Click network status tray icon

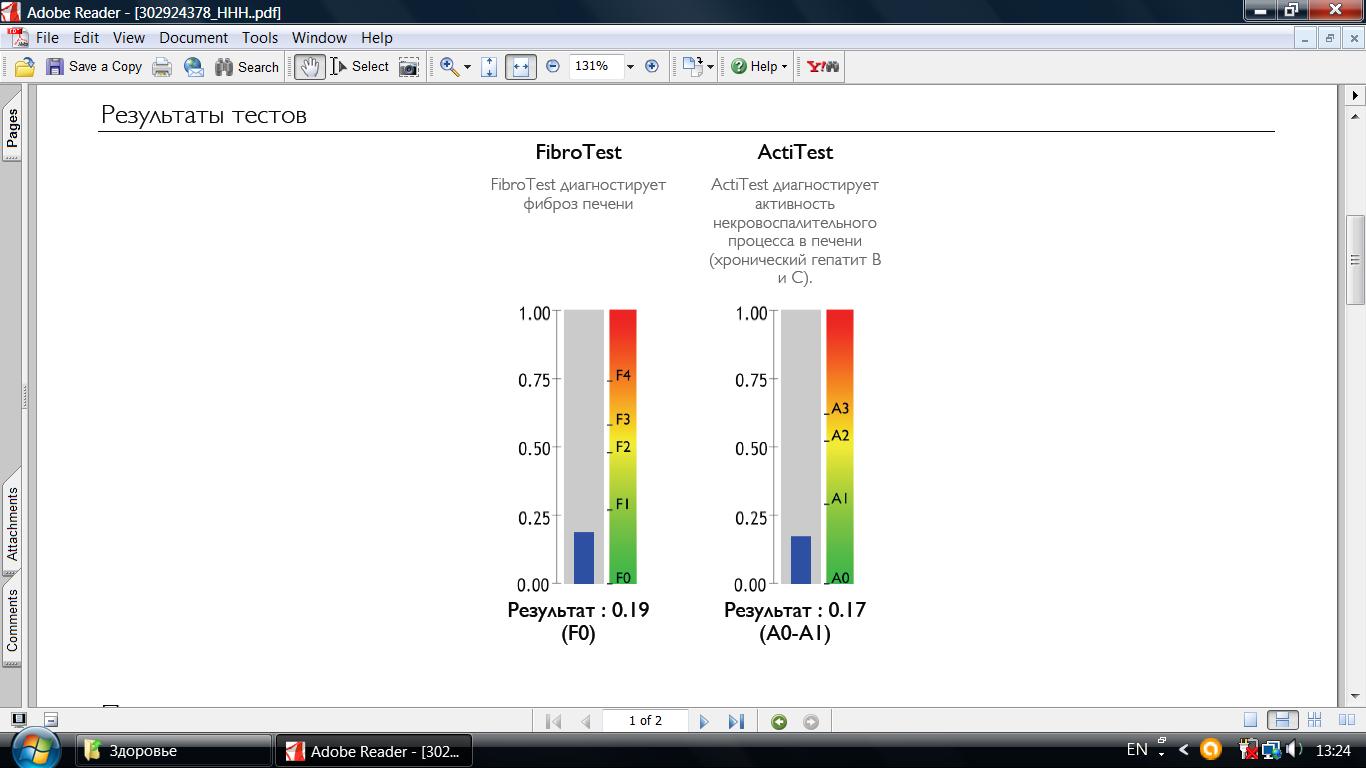(x=1272, y=749)
